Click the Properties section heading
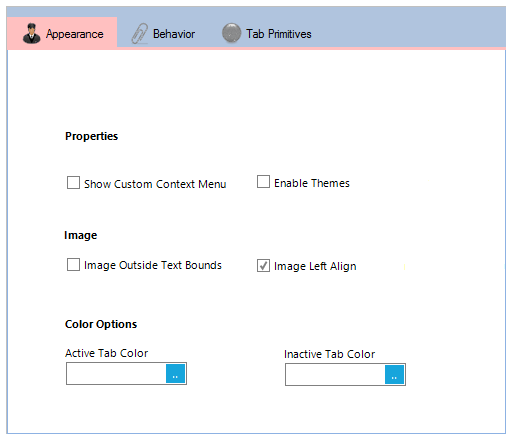Screen dimensions: 513x440 pyautogui.click(x=91, y=136)
